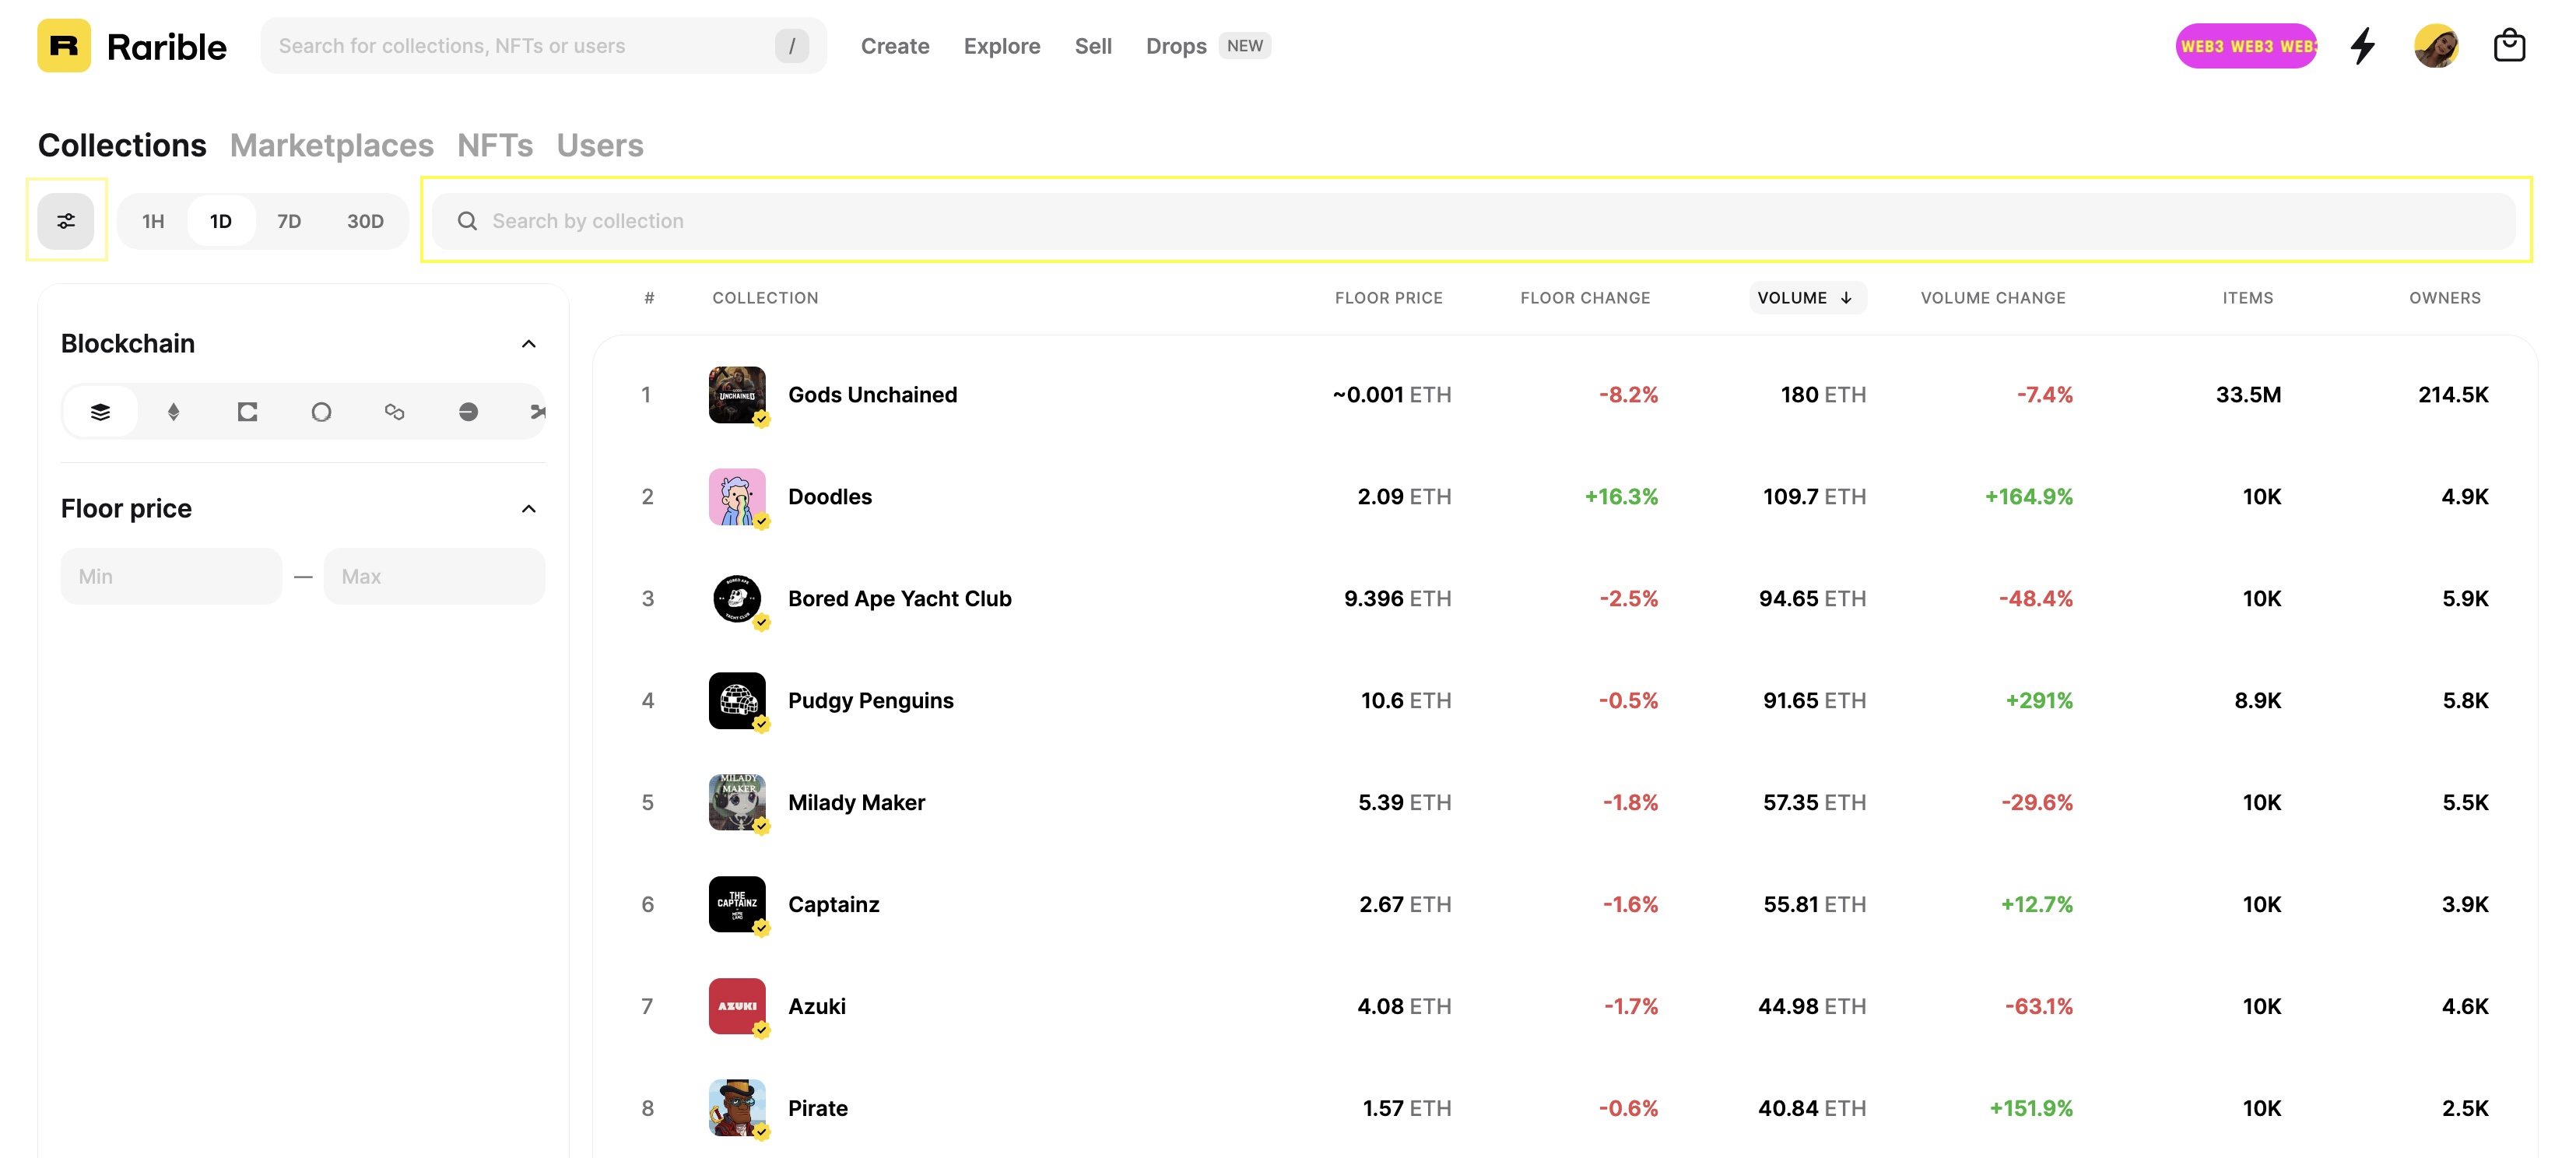
Task: Open the Explore menu item
Action: tap(1002, 46)
